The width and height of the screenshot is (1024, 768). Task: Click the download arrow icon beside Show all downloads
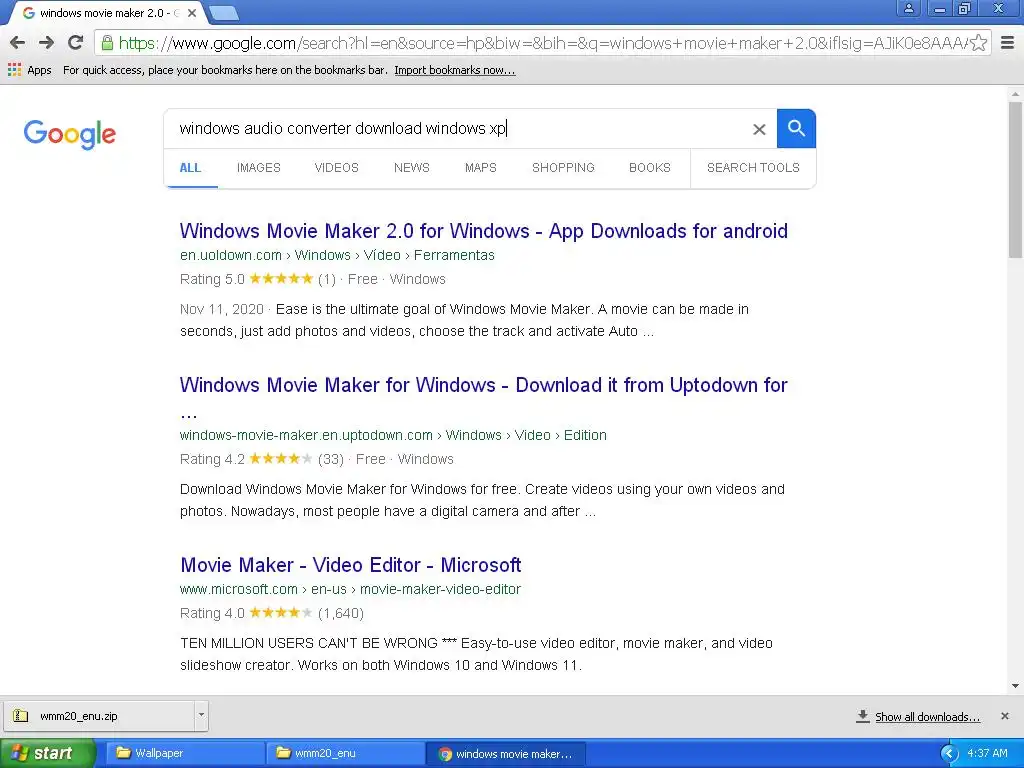(863, 716)
